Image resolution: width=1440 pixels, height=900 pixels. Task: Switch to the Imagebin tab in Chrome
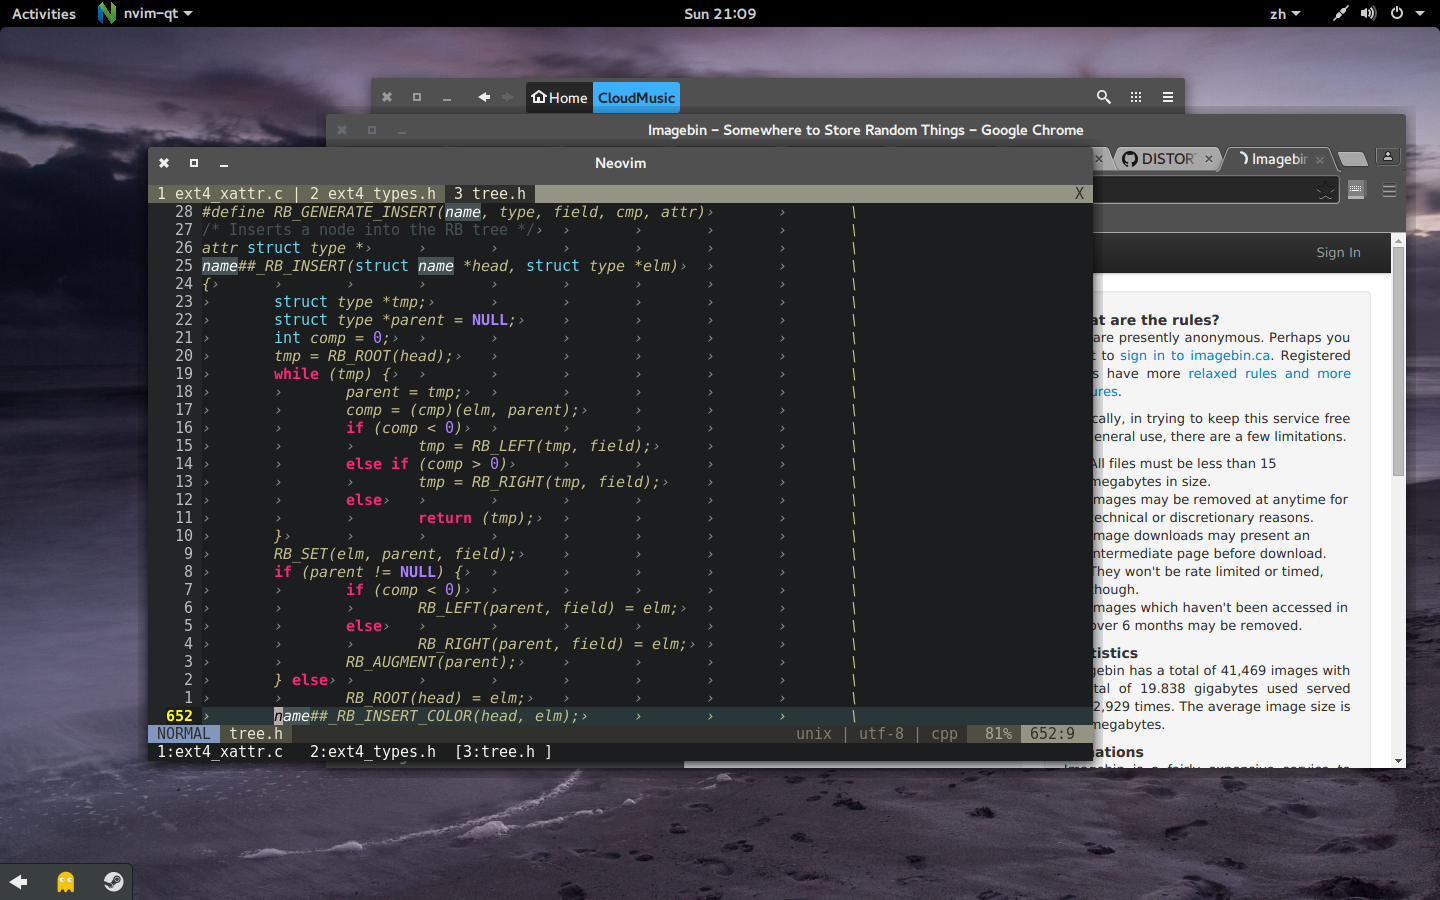1278,159
